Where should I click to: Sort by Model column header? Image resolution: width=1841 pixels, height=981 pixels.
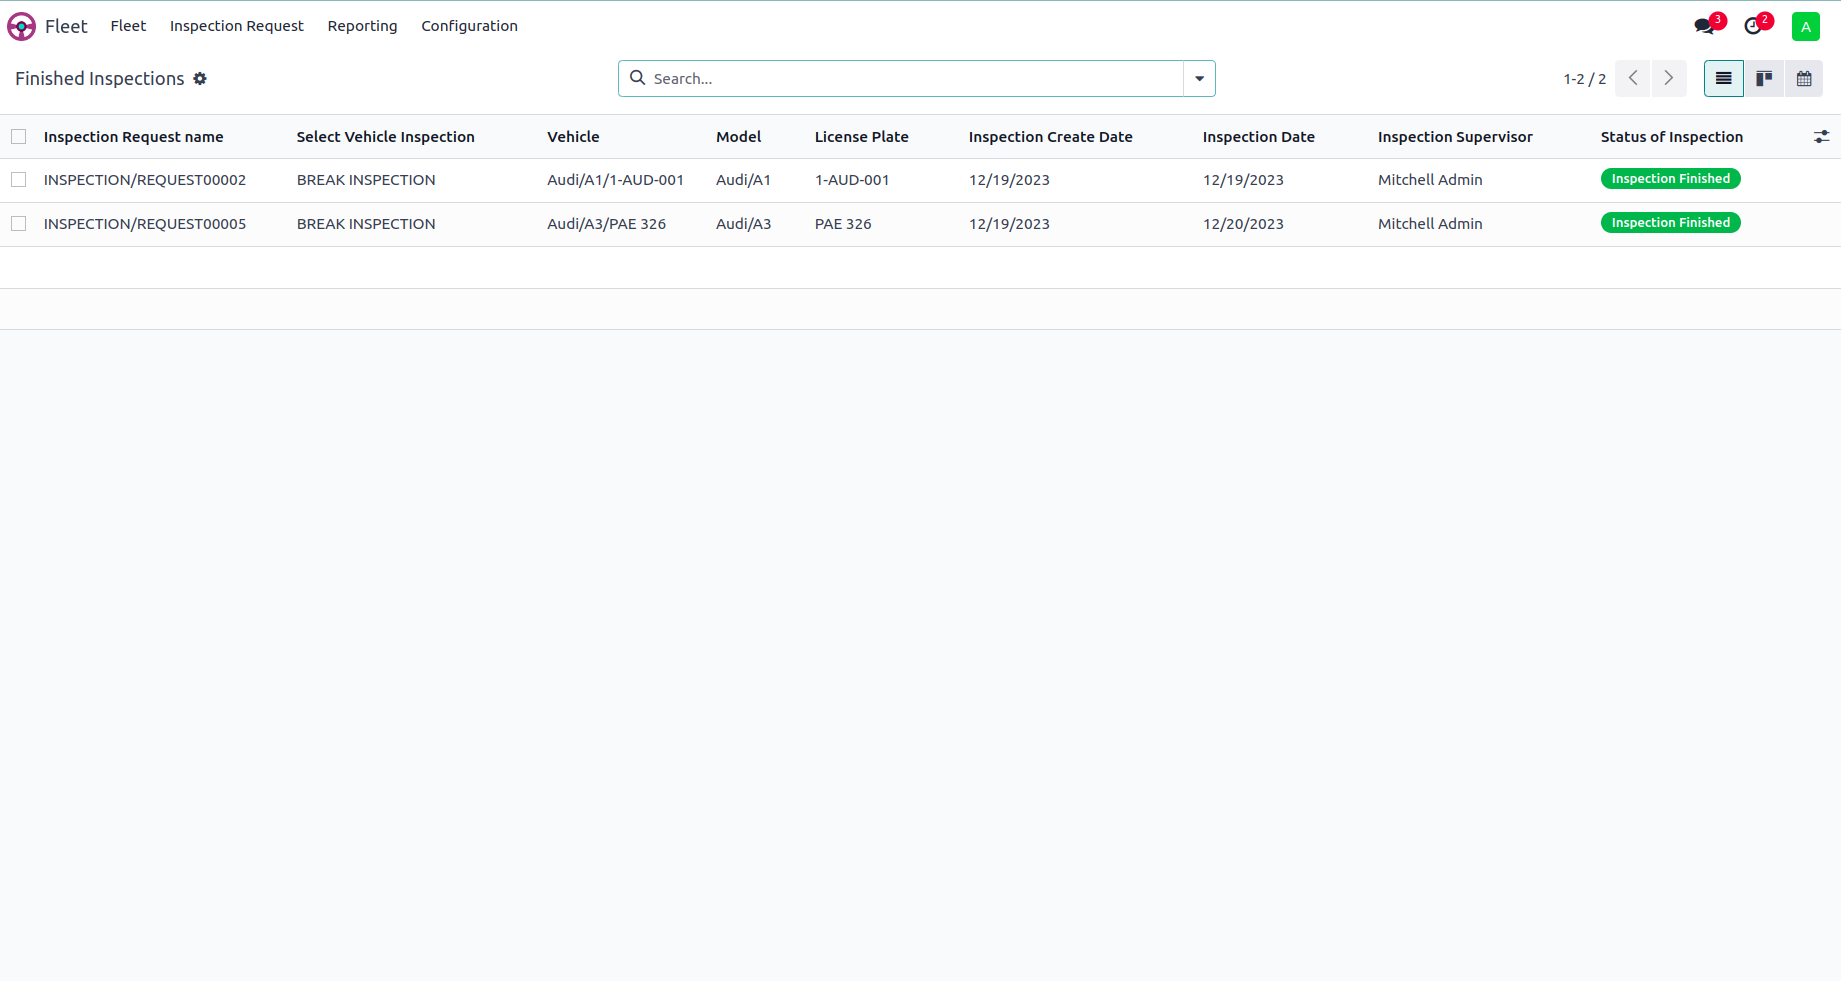click(x=739, y=137)
